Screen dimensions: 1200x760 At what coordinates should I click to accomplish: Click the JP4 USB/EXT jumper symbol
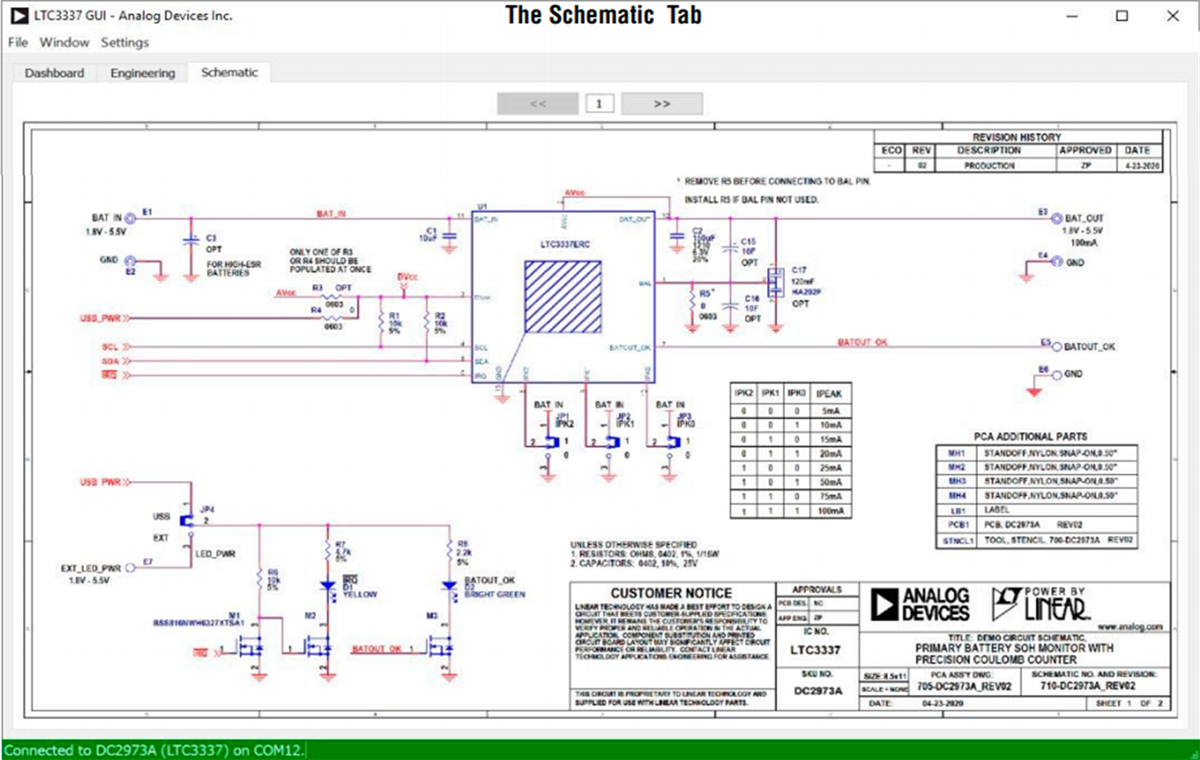click(x=188, y=520)
